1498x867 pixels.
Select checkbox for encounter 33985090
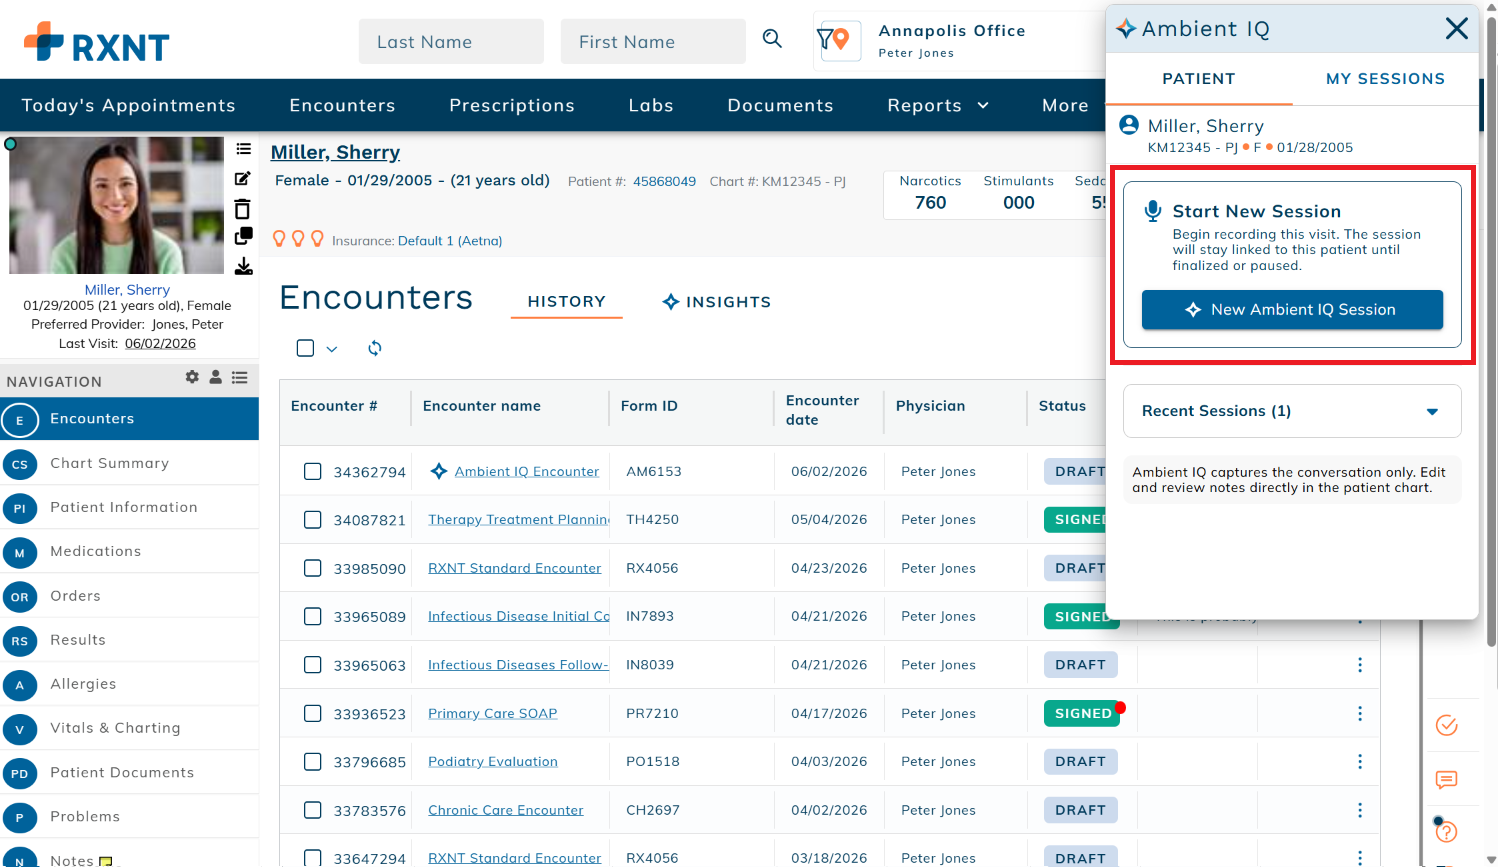pyautogui.click(x=313, y=568)
